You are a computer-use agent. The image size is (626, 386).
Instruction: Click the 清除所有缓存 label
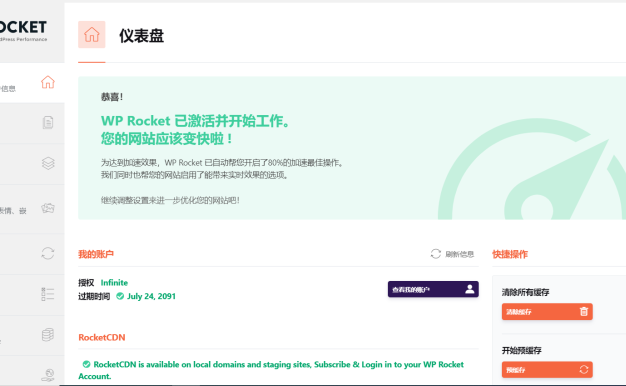click(525, 292)
